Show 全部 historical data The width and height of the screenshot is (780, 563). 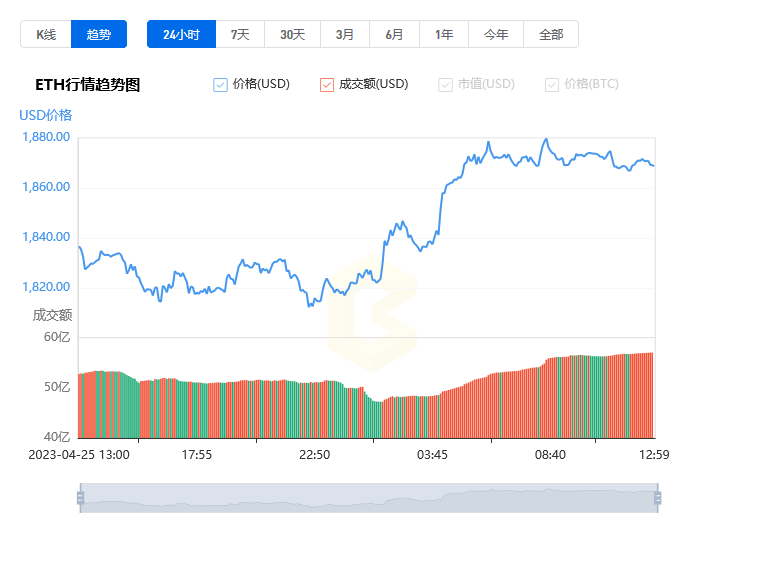(551, 34)
